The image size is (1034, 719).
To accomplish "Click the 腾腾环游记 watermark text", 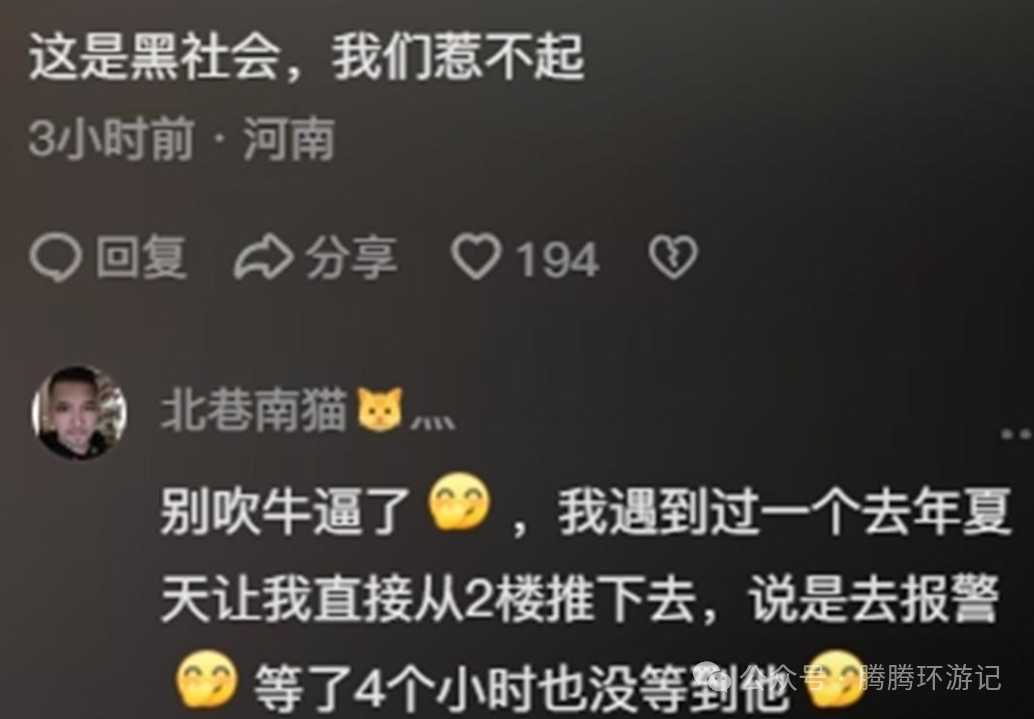I will [930, 679].
